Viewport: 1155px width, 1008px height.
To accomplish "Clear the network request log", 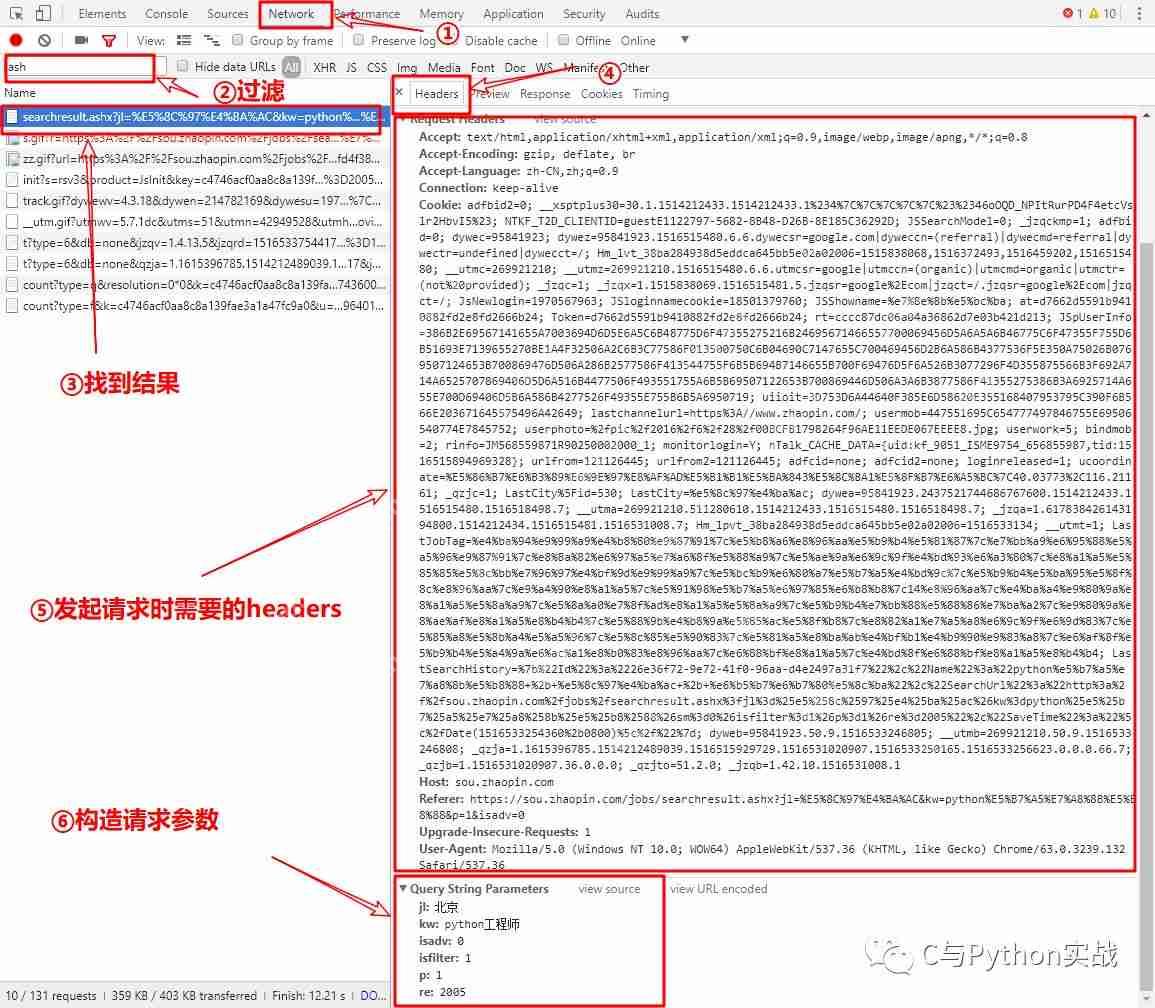I will pyautogui.click(x=42, y=41).
